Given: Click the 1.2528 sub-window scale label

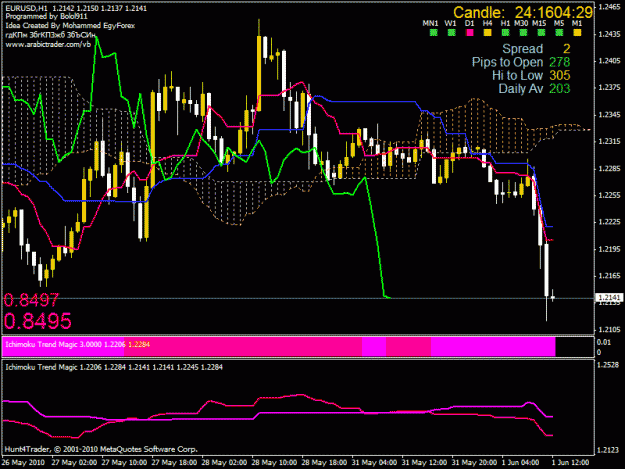Looking at the screenshot, I should tap(608, 365).
